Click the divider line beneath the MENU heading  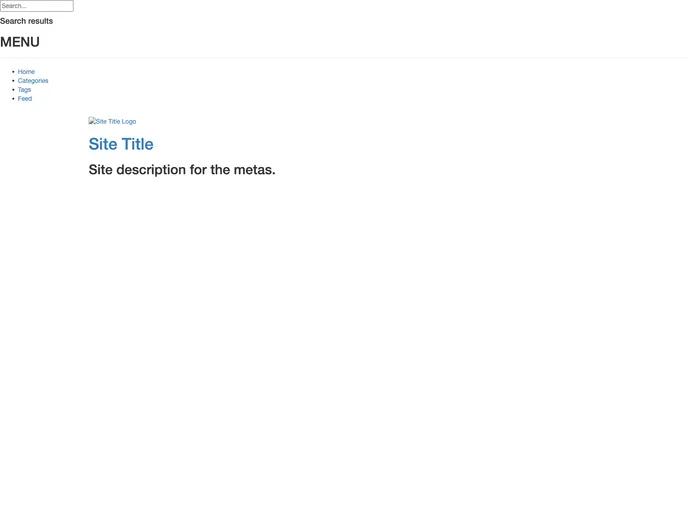pyautogui.click(x=344, y=57)
